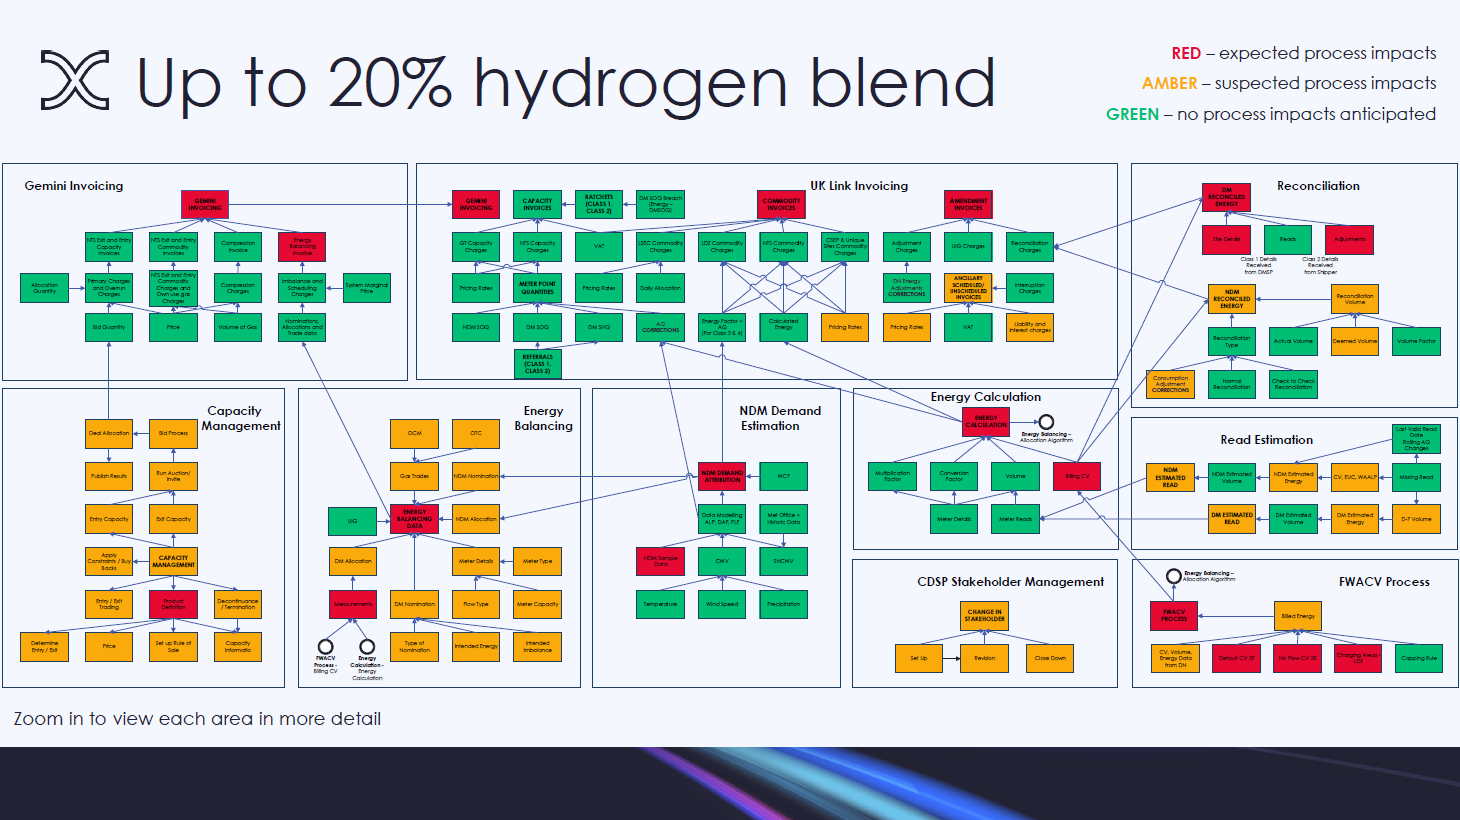This screenshot has width=1460, height=820.
Task: Select the WCF green box
Action: (x=783, y=476)
